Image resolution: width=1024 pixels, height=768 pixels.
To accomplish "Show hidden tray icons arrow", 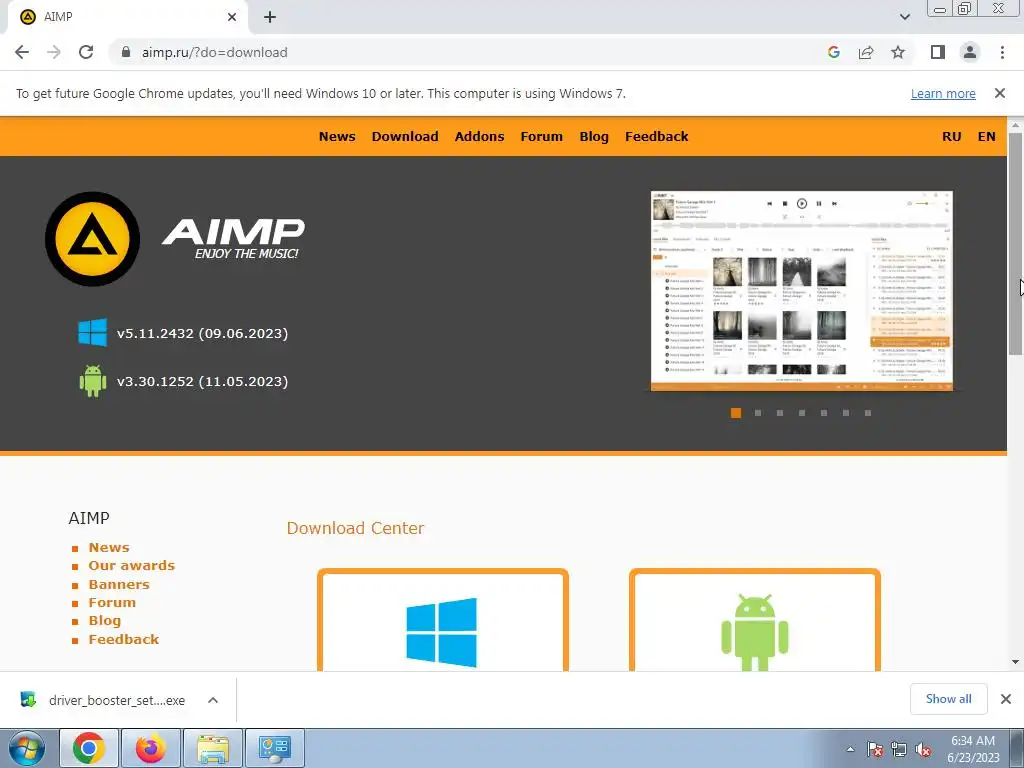I will click(x=850, y=749).
